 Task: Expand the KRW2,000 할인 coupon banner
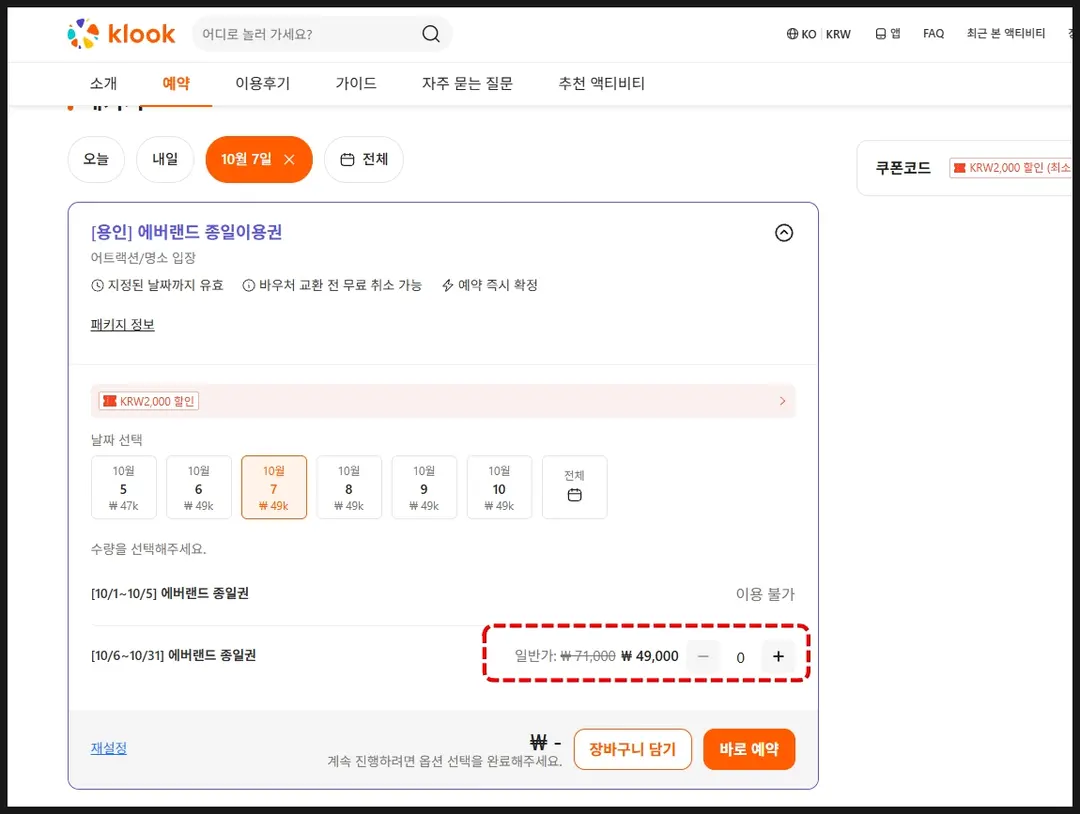[x=443, y=401]
